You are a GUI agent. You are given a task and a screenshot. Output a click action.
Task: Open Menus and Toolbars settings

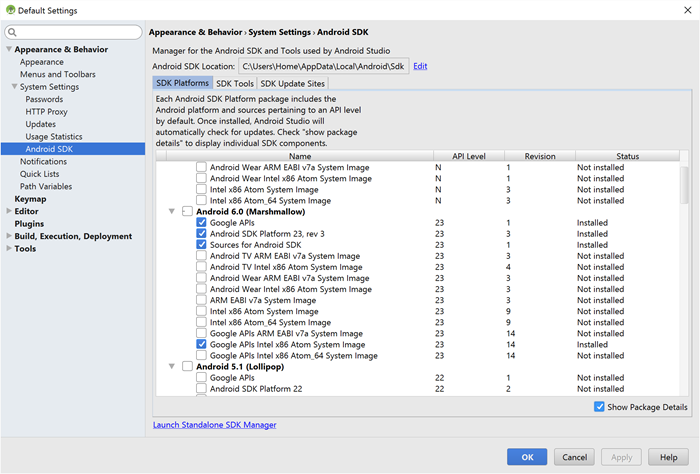click(58, 75)
